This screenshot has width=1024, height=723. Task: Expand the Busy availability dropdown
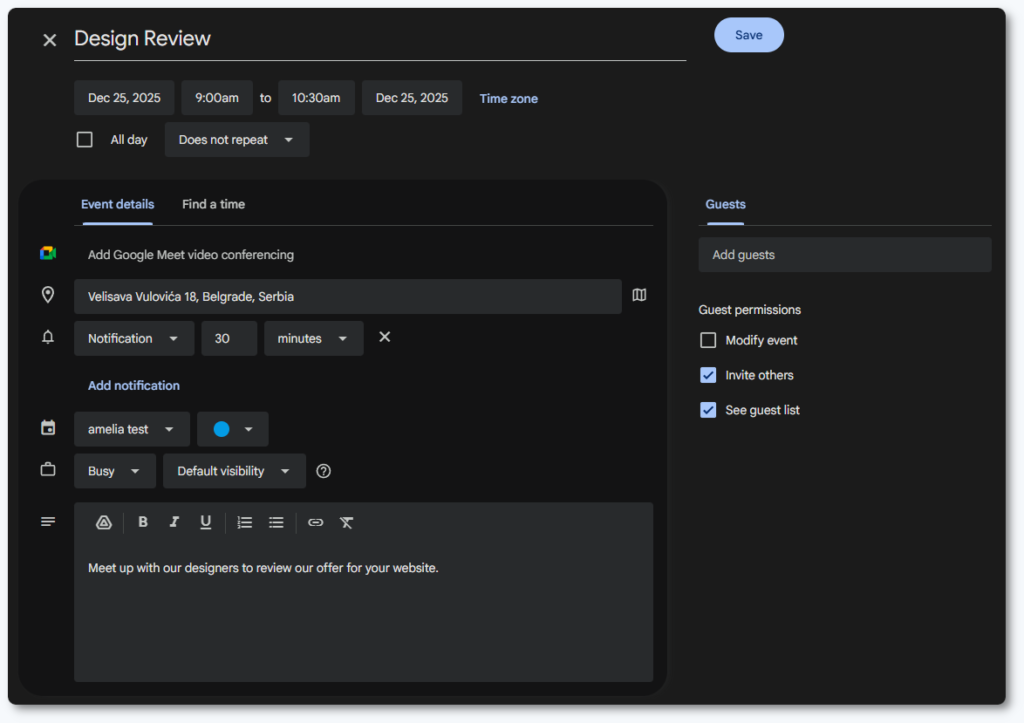pos(114,471)
